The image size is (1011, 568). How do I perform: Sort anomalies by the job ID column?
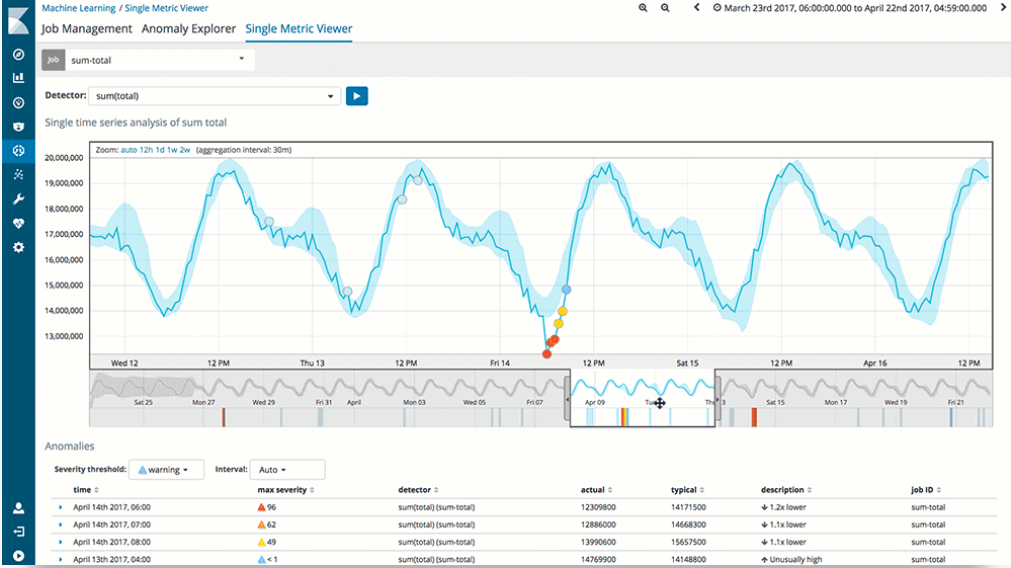pos(926,490)
